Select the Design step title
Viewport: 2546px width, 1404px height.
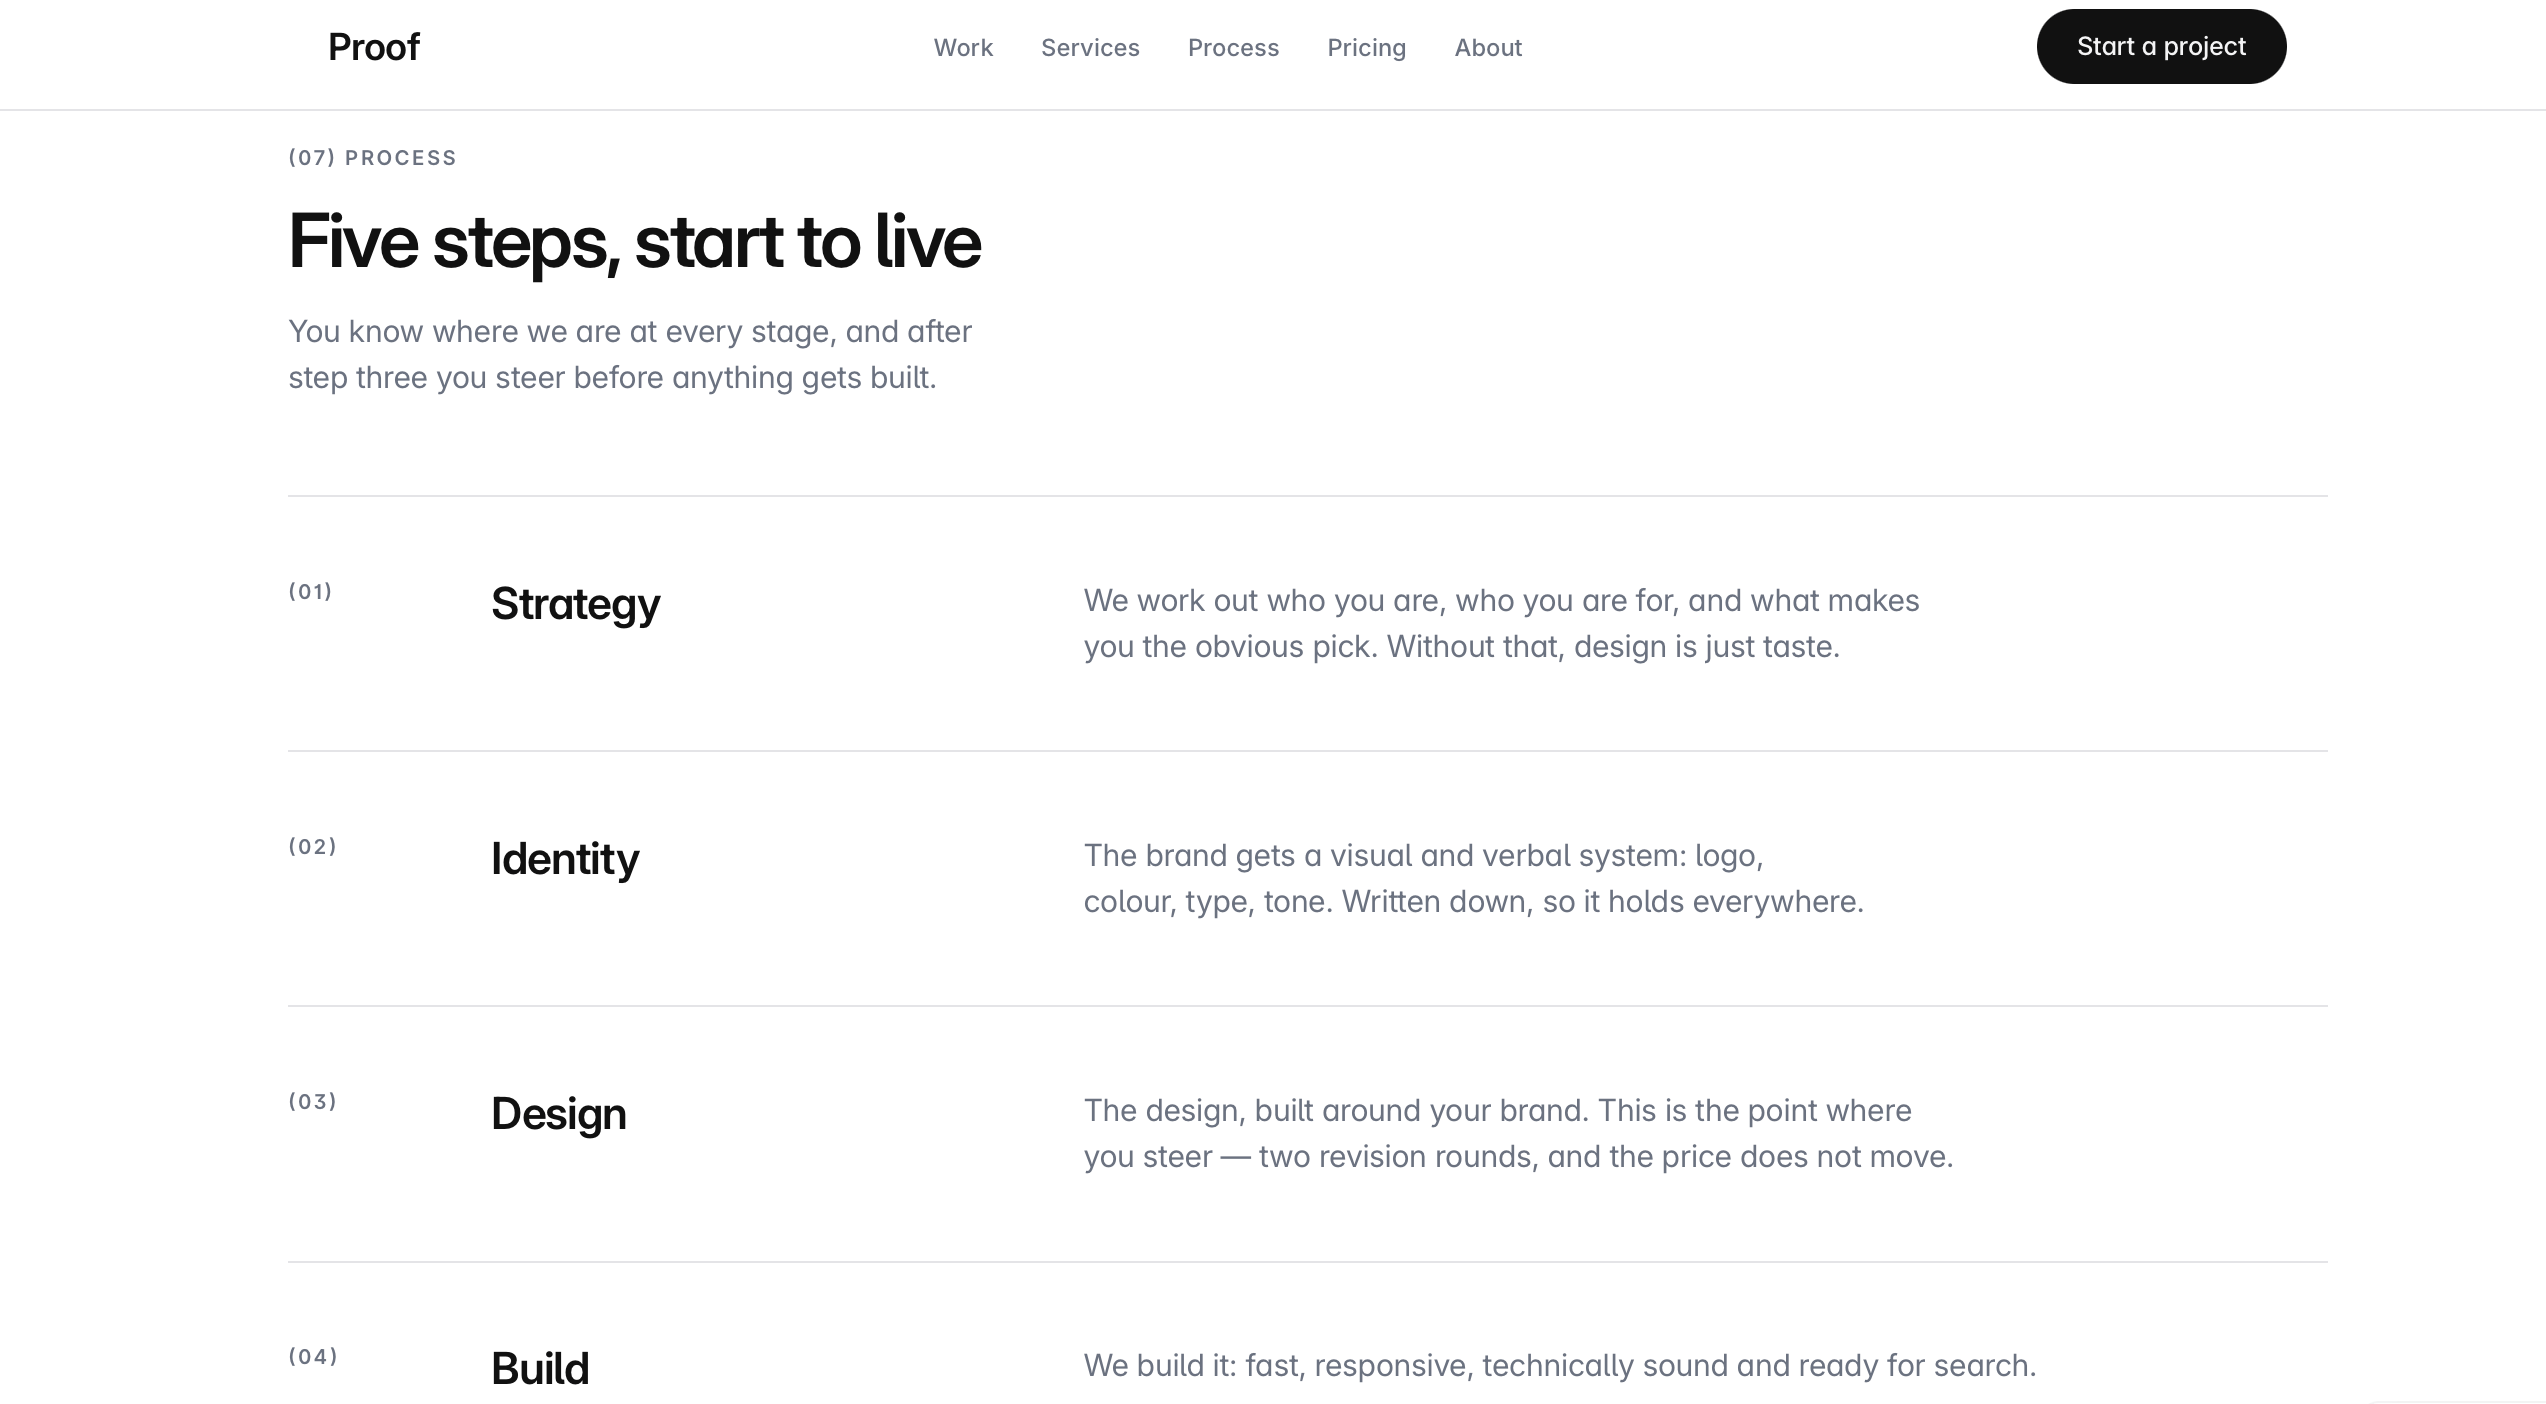coord(558,1113)
